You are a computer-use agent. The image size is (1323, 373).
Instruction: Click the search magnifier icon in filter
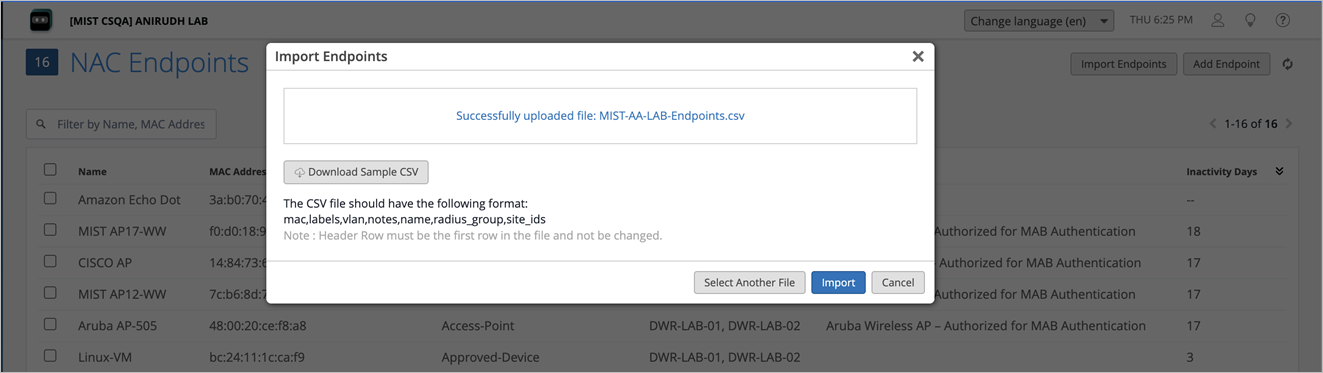click(41, 124)
